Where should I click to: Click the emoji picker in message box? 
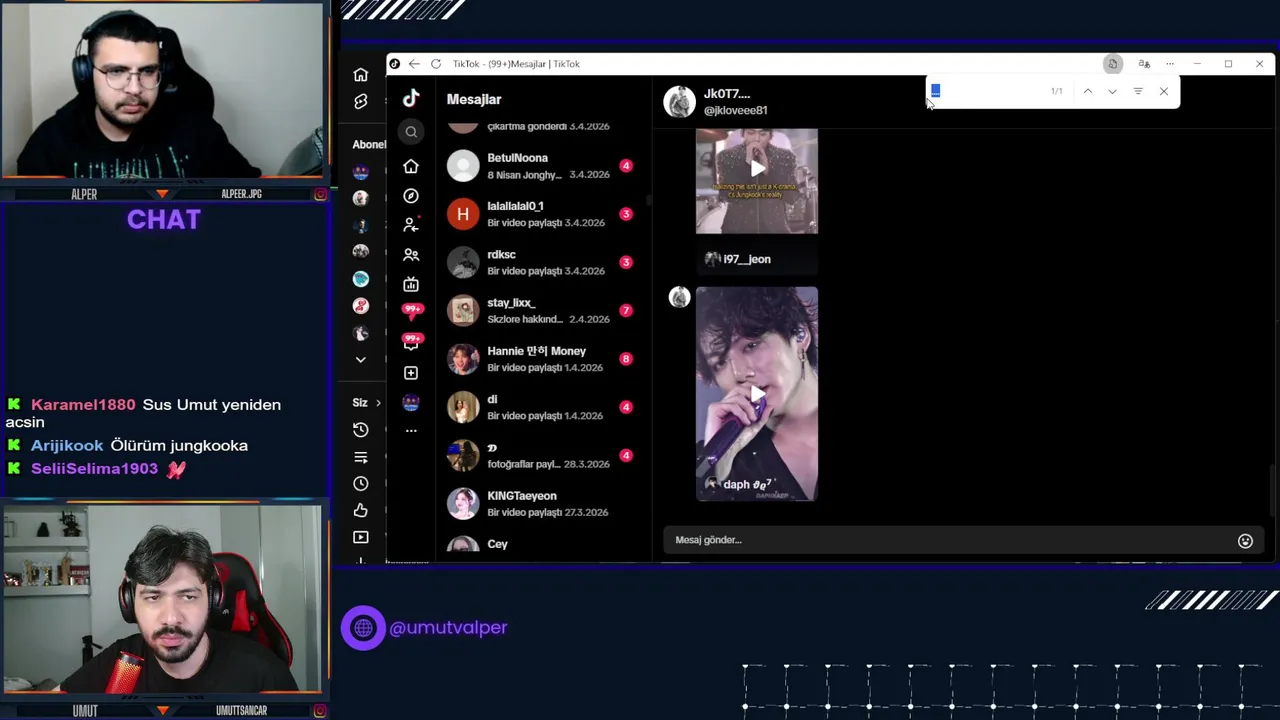pyautogui.click(x=1245, y=541)
